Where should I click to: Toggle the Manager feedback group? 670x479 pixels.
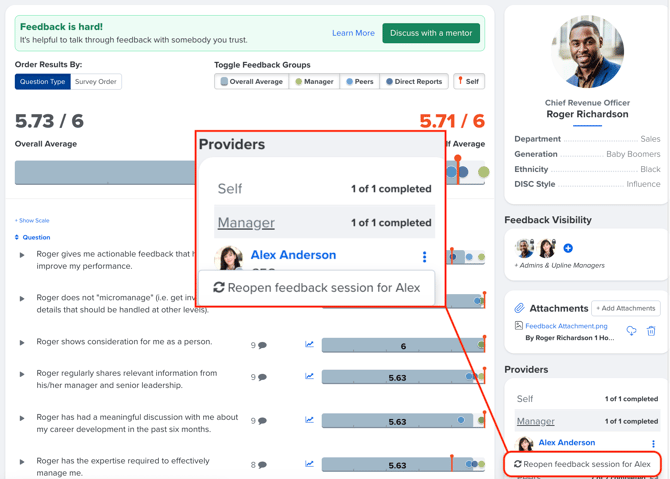314,82
